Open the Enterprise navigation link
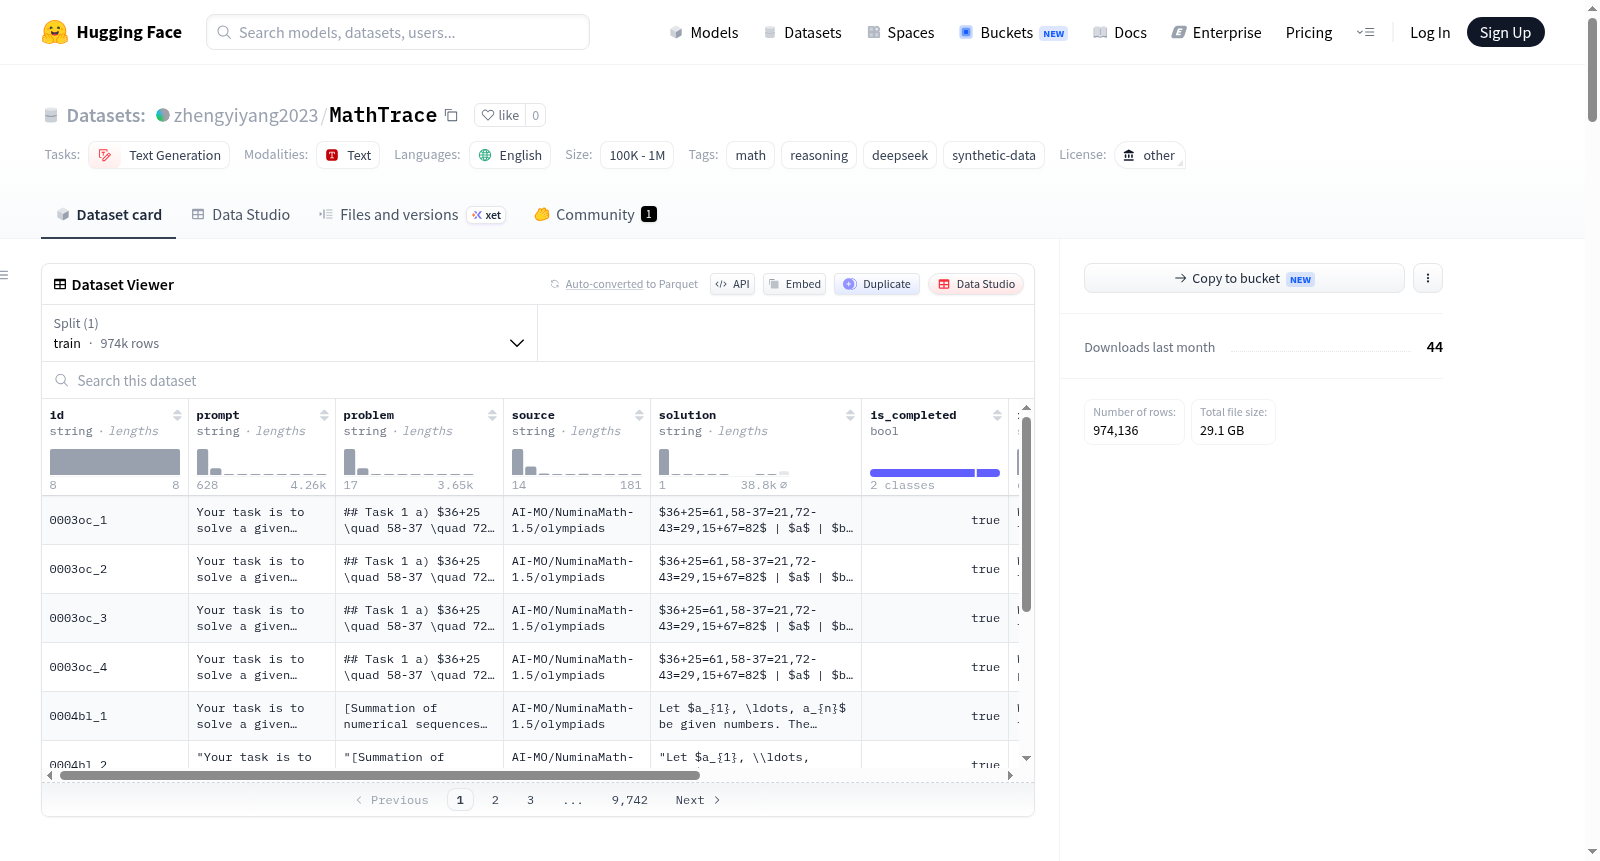 tap(1216, 32)
